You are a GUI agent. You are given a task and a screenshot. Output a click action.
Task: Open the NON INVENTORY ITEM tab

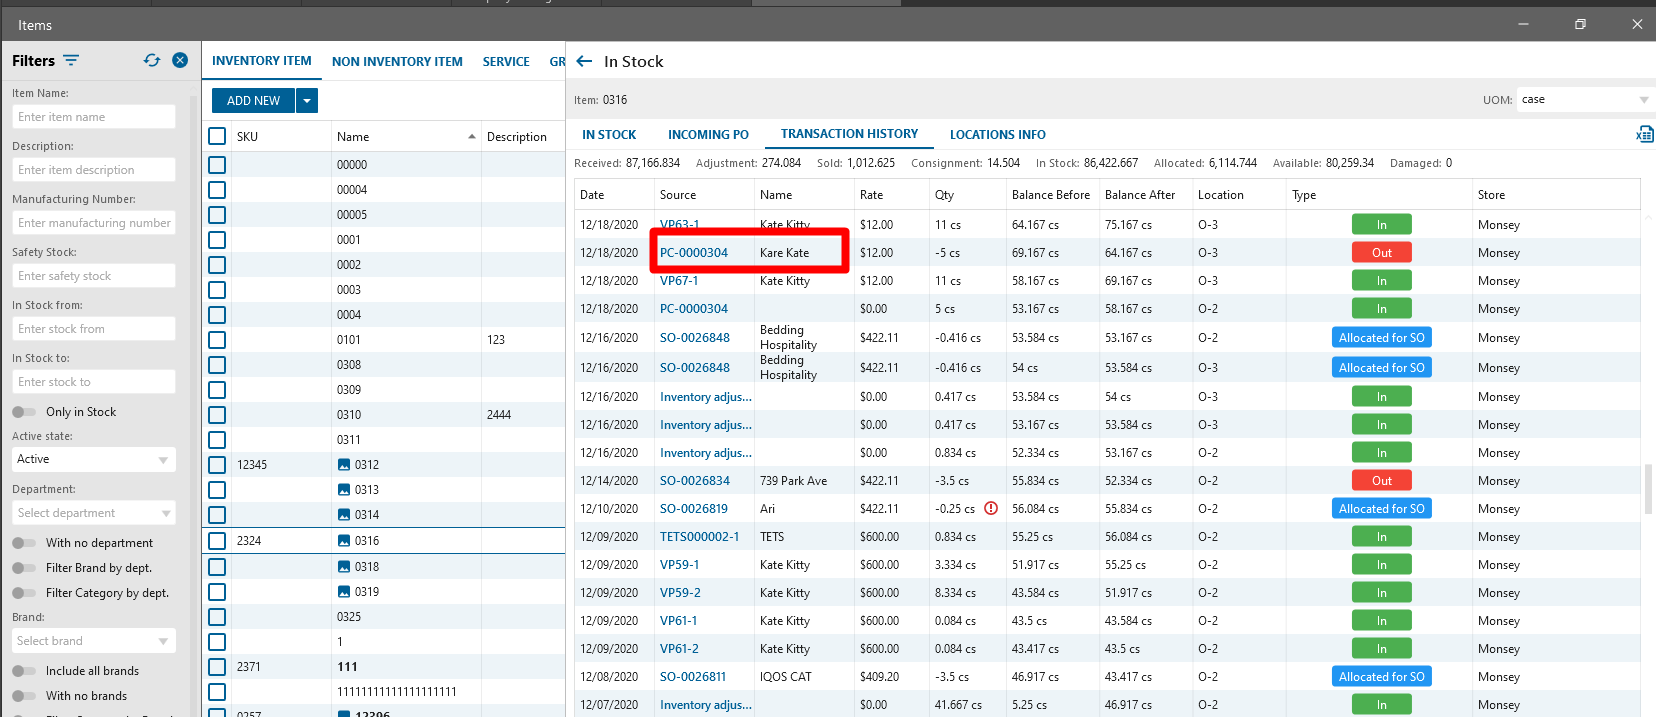[397, 62]
